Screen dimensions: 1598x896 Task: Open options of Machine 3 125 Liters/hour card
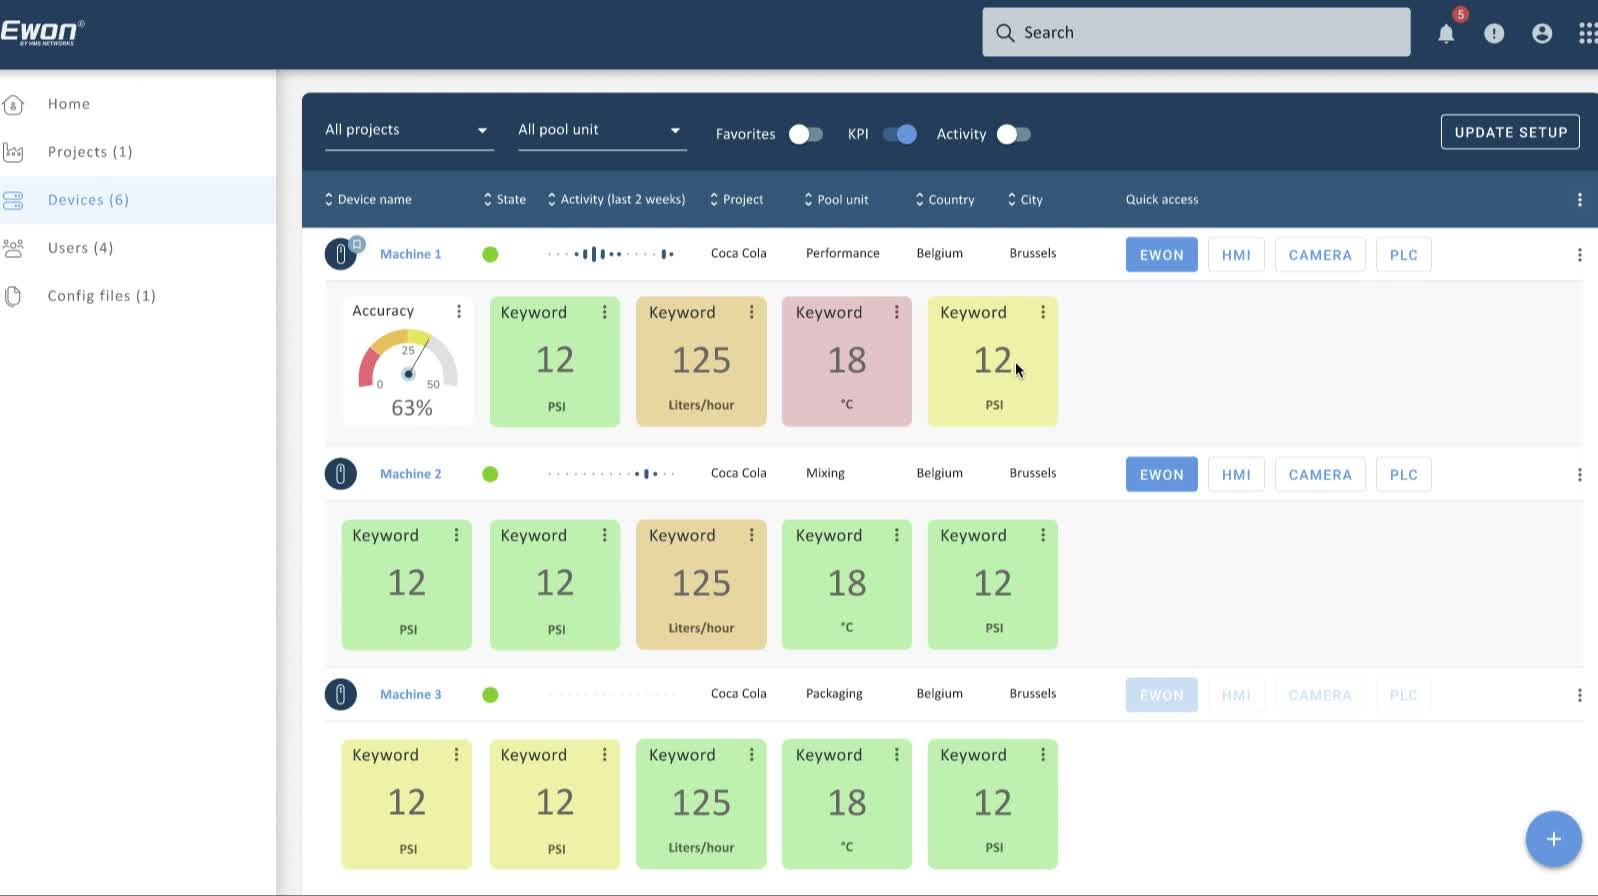(x=752, y=755)
